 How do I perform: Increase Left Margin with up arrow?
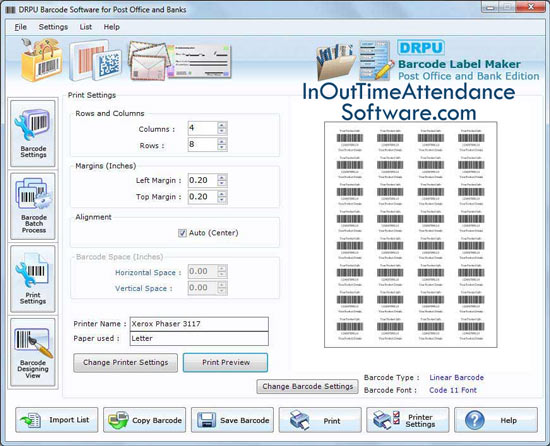(222, 177)
